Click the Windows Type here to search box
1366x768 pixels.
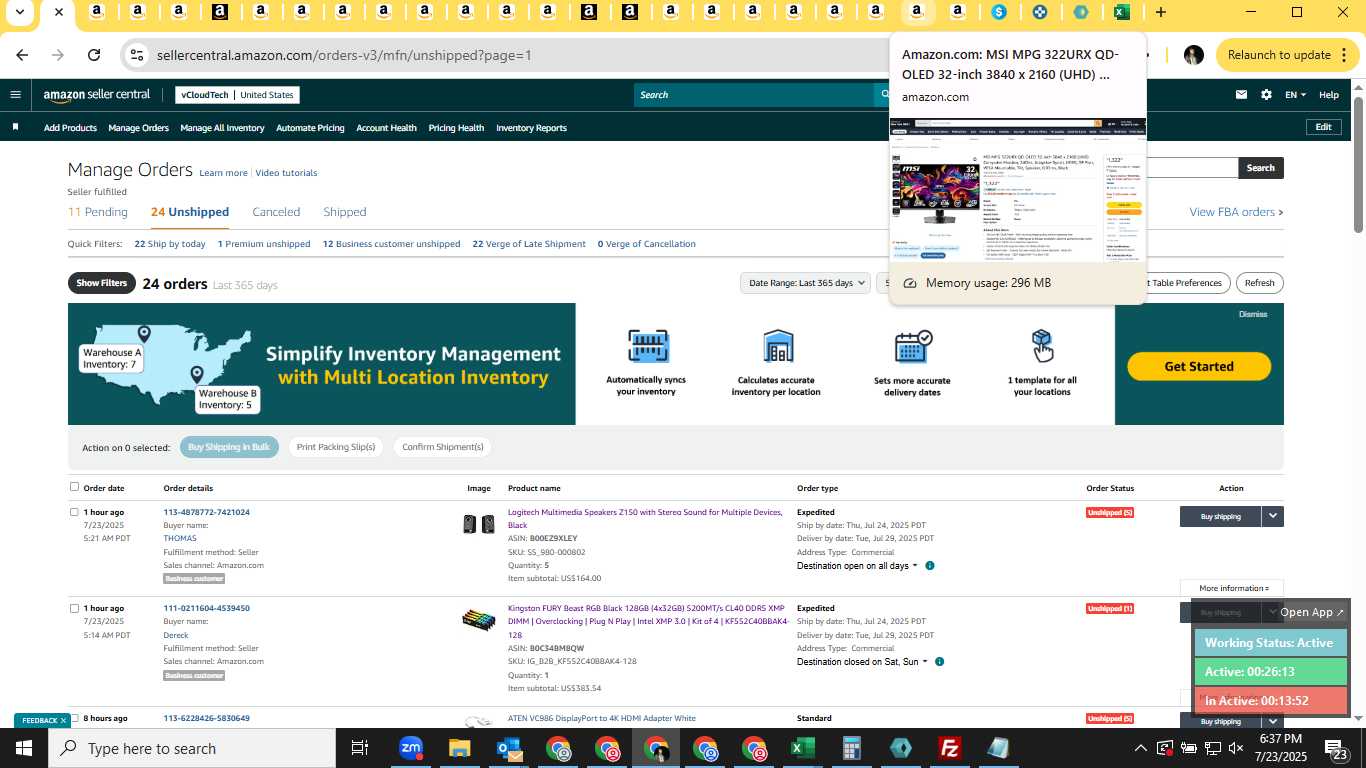pos(192,748)
